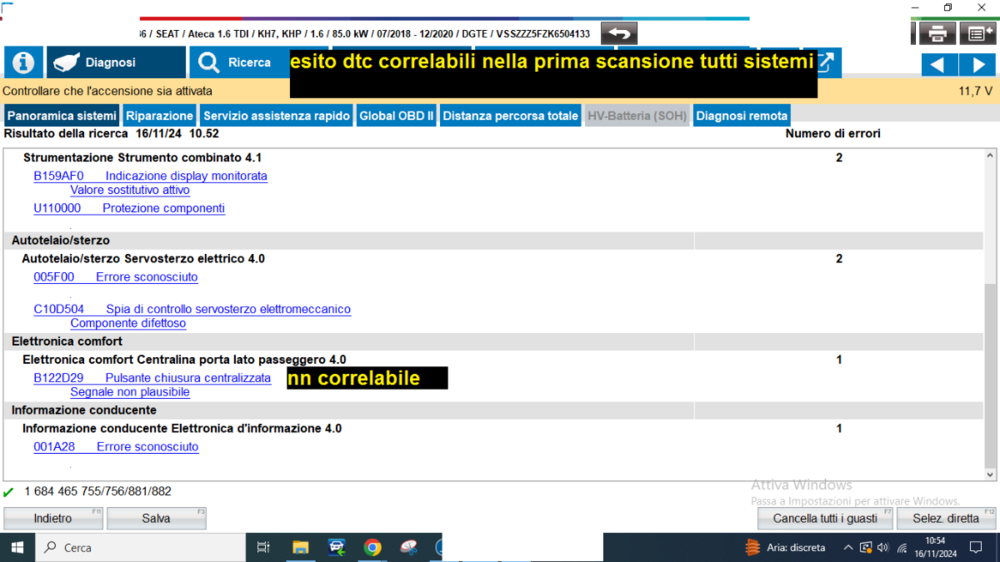Screen dimensions: 1000x562
Task: Click the Numero di errori column header
Action: 832,134
